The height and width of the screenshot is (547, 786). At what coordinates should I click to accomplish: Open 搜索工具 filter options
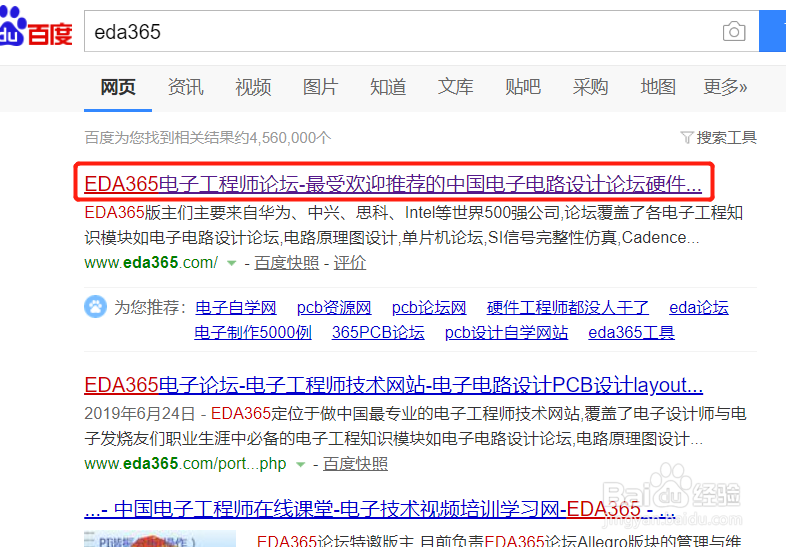726,137
